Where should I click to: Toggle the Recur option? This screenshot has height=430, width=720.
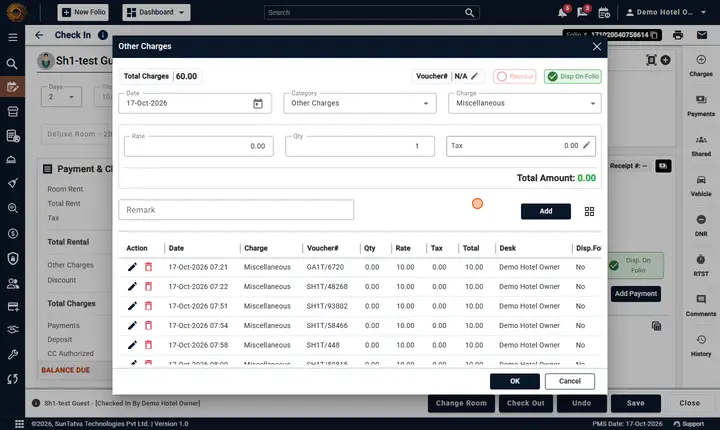(515, 76)
